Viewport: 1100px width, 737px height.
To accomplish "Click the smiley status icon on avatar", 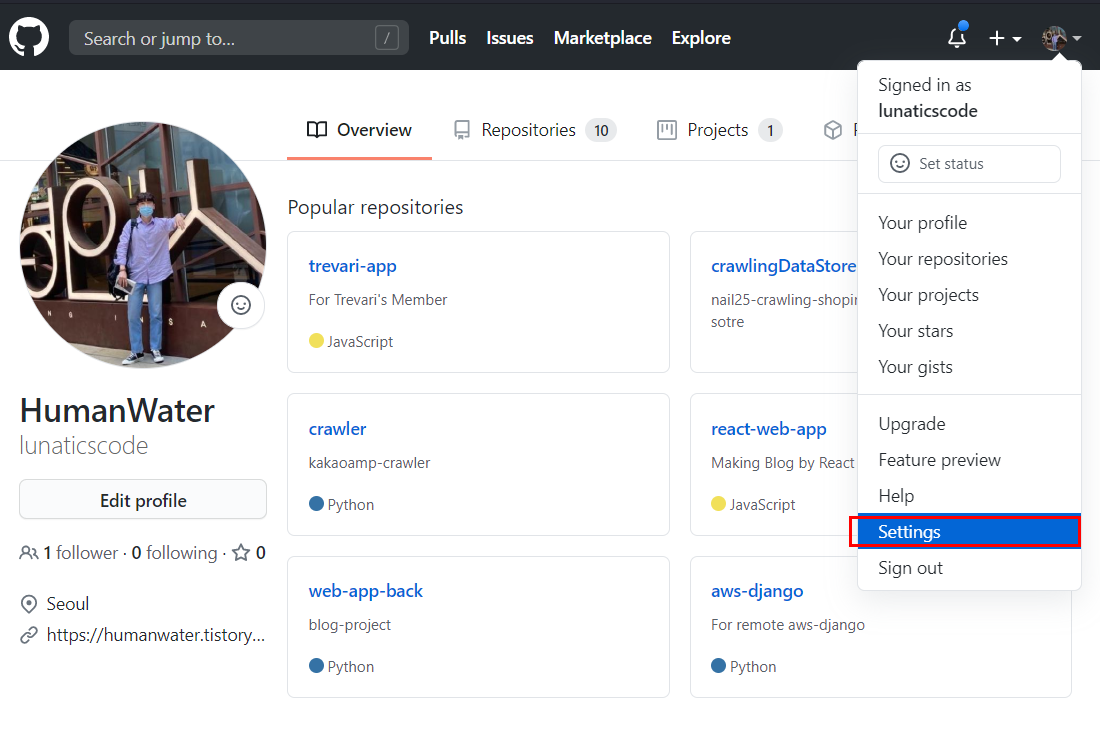I will click(241, 305).
